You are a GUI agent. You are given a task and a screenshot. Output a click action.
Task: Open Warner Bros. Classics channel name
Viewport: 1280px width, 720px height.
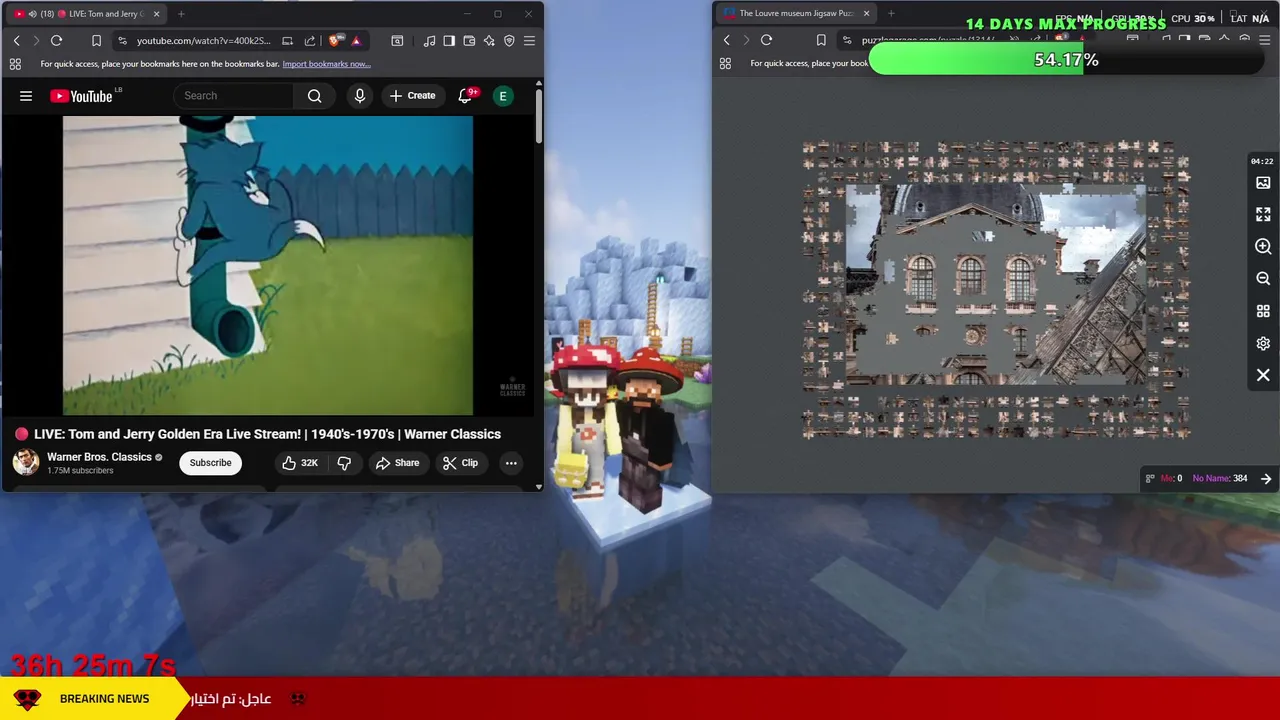(99, 457)
